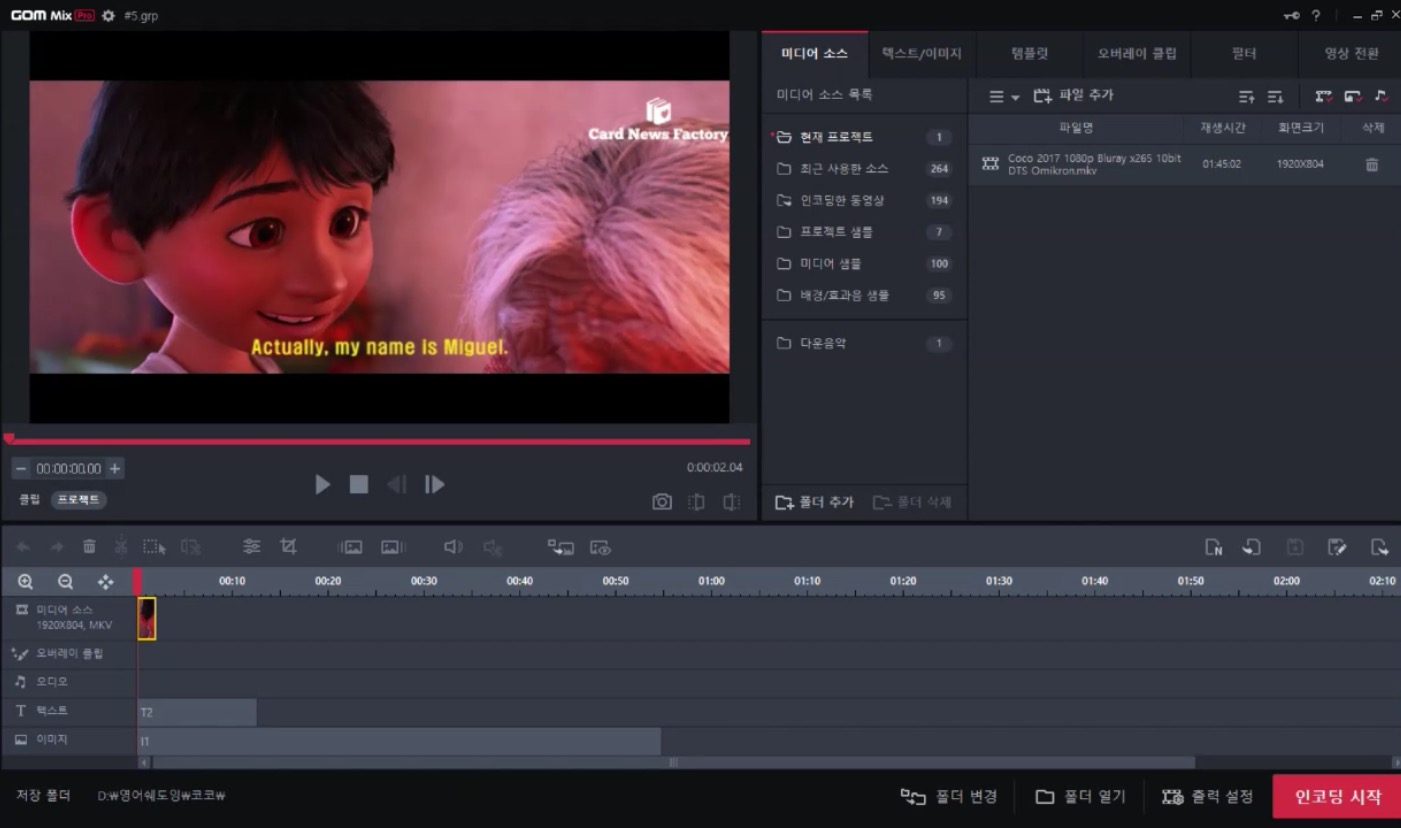Click the 00:00:00.00 timecode field
Screen dimensions: 1401x828
68,468
